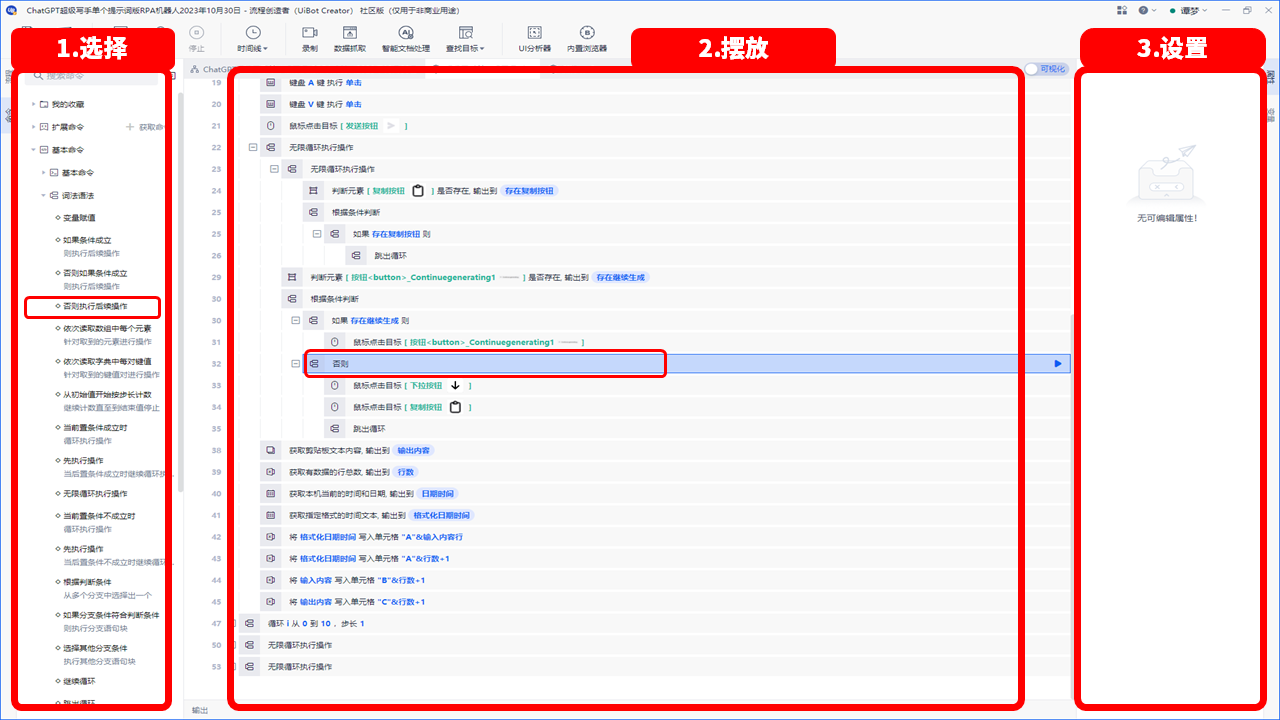Select the 当前置条件成立时 command

(x=95, y=427)
